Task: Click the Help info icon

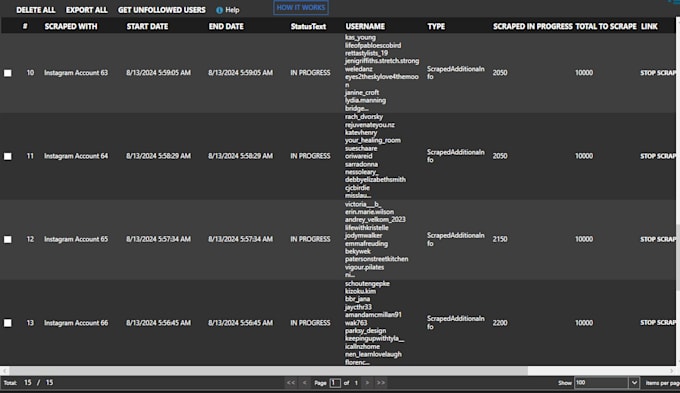Action: pyautogui.click(x=219, y=10)
